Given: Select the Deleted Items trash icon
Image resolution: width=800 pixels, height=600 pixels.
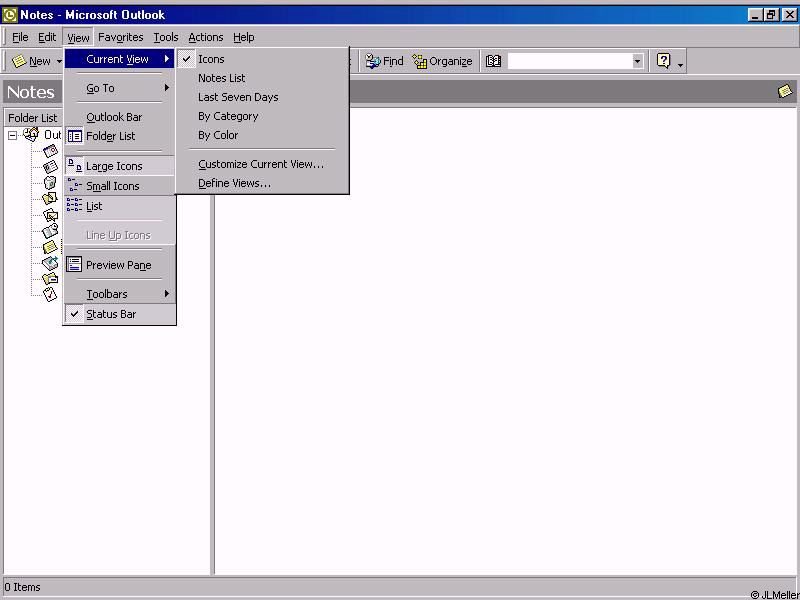Looking at the screenshot, I should pyautogui.click(x=50, y=182).
